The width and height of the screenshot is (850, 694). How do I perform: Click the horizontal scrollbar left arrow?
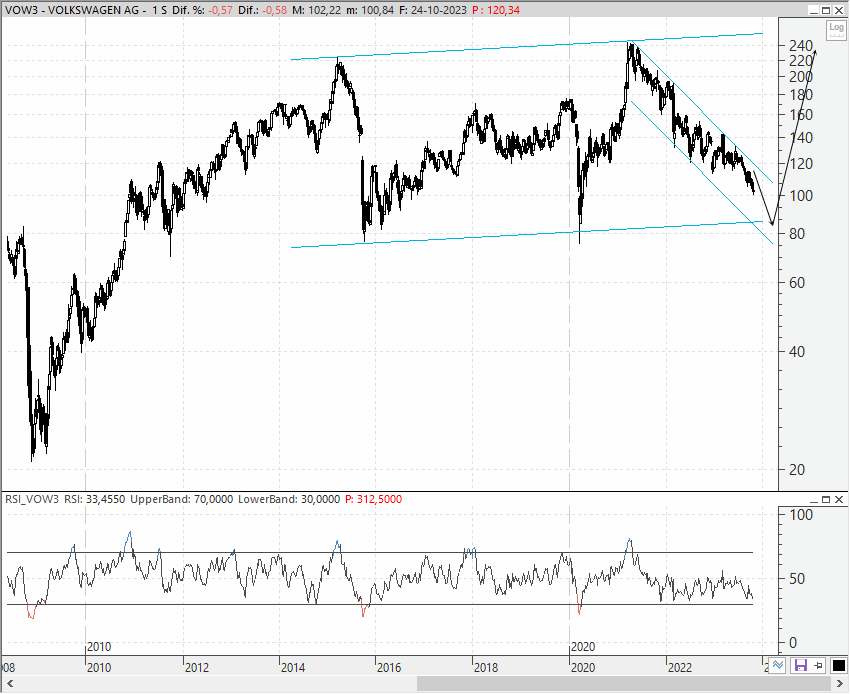[9, 684]
